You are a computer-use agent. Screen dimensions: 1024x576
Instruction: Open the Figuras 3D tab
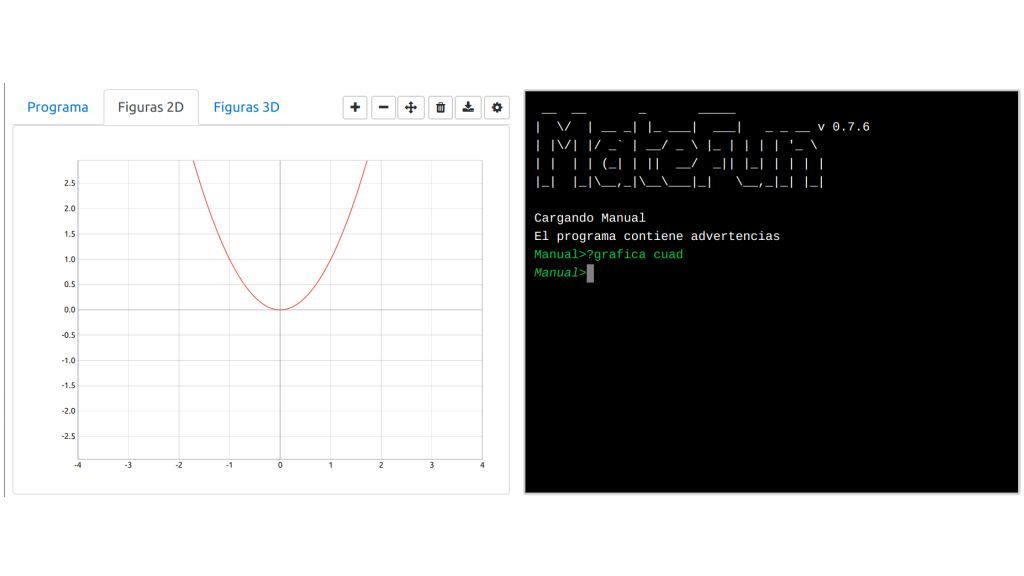246,107
